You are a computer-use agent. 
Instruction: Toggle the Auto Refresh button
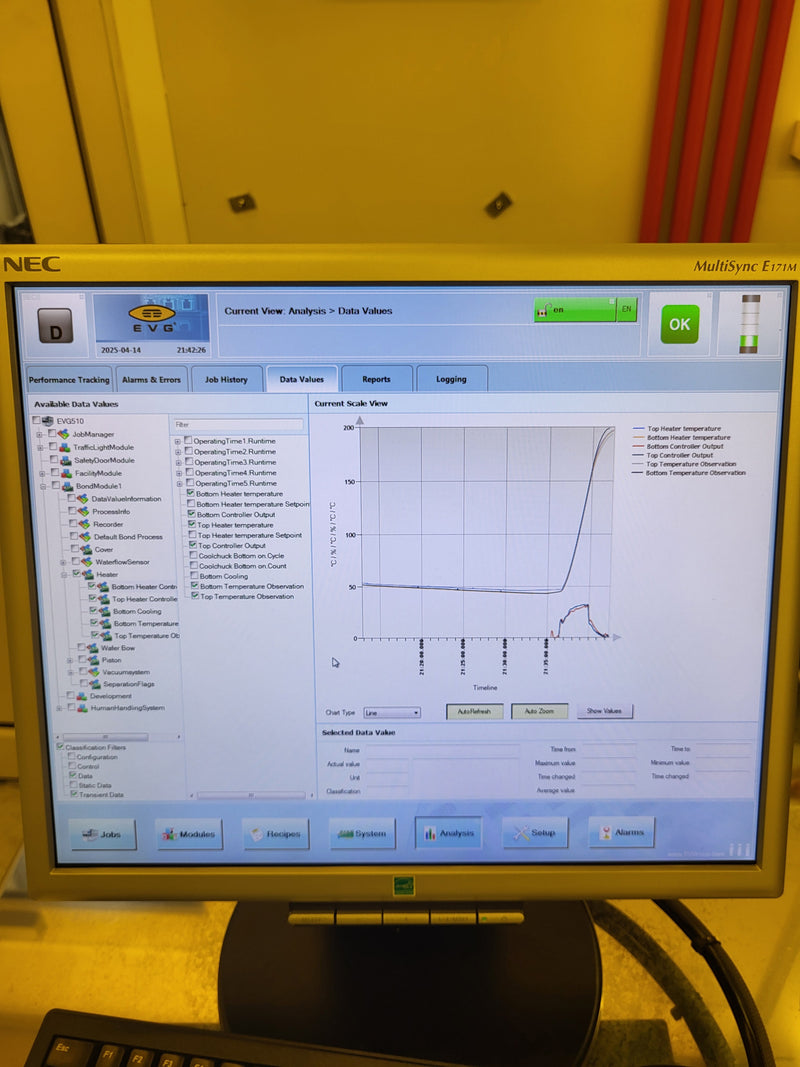473,711
